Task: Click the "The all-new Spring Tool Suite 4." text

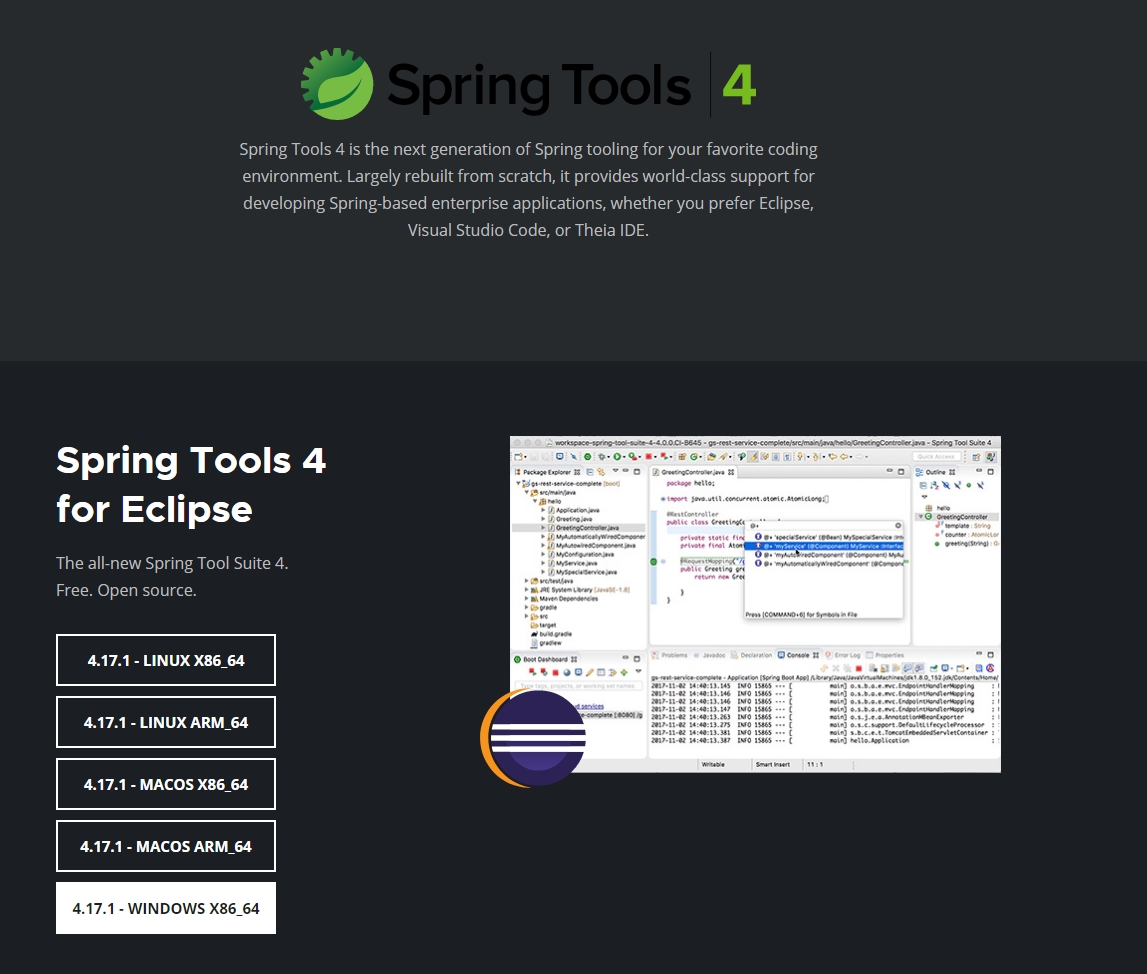Action: point(172,563)
